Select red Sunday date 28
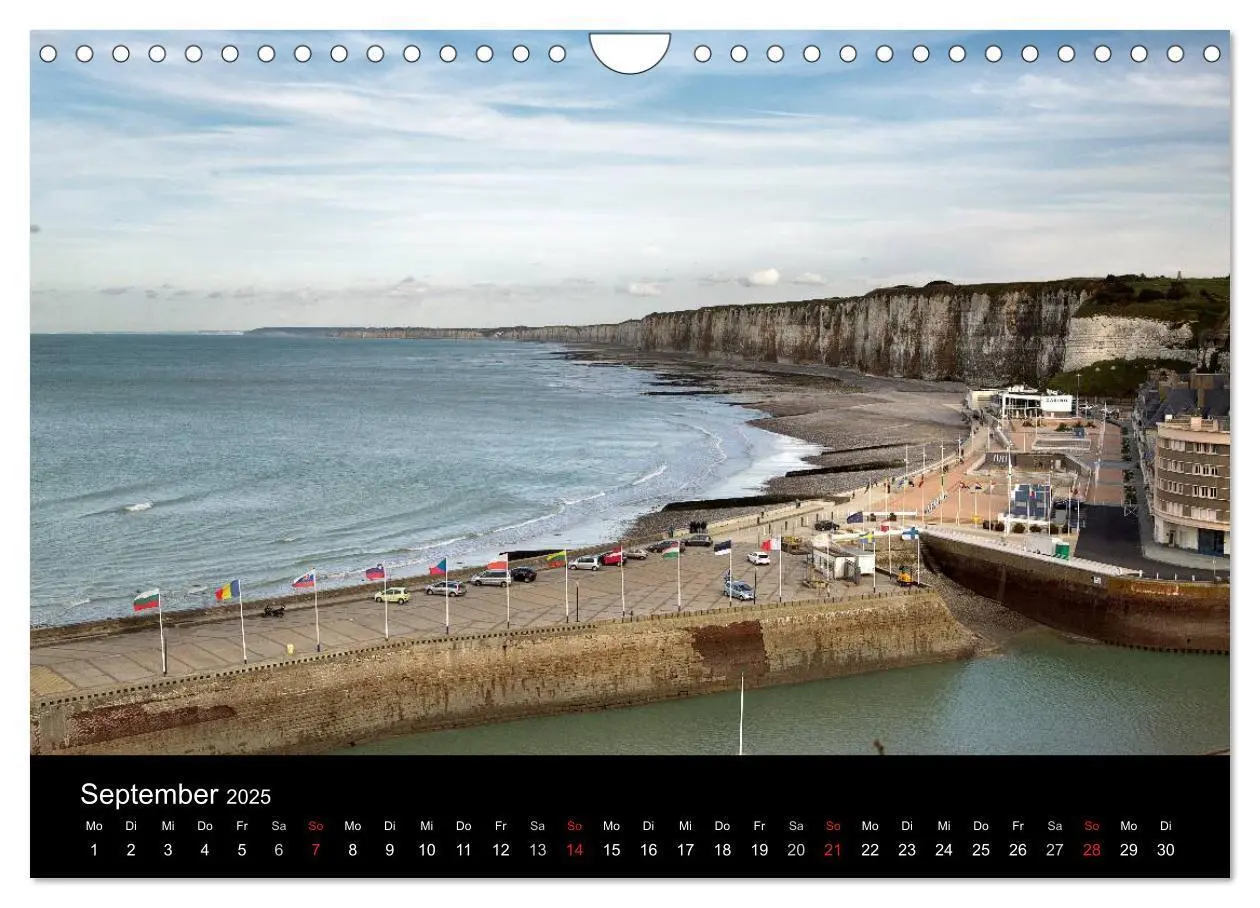 1092,850
